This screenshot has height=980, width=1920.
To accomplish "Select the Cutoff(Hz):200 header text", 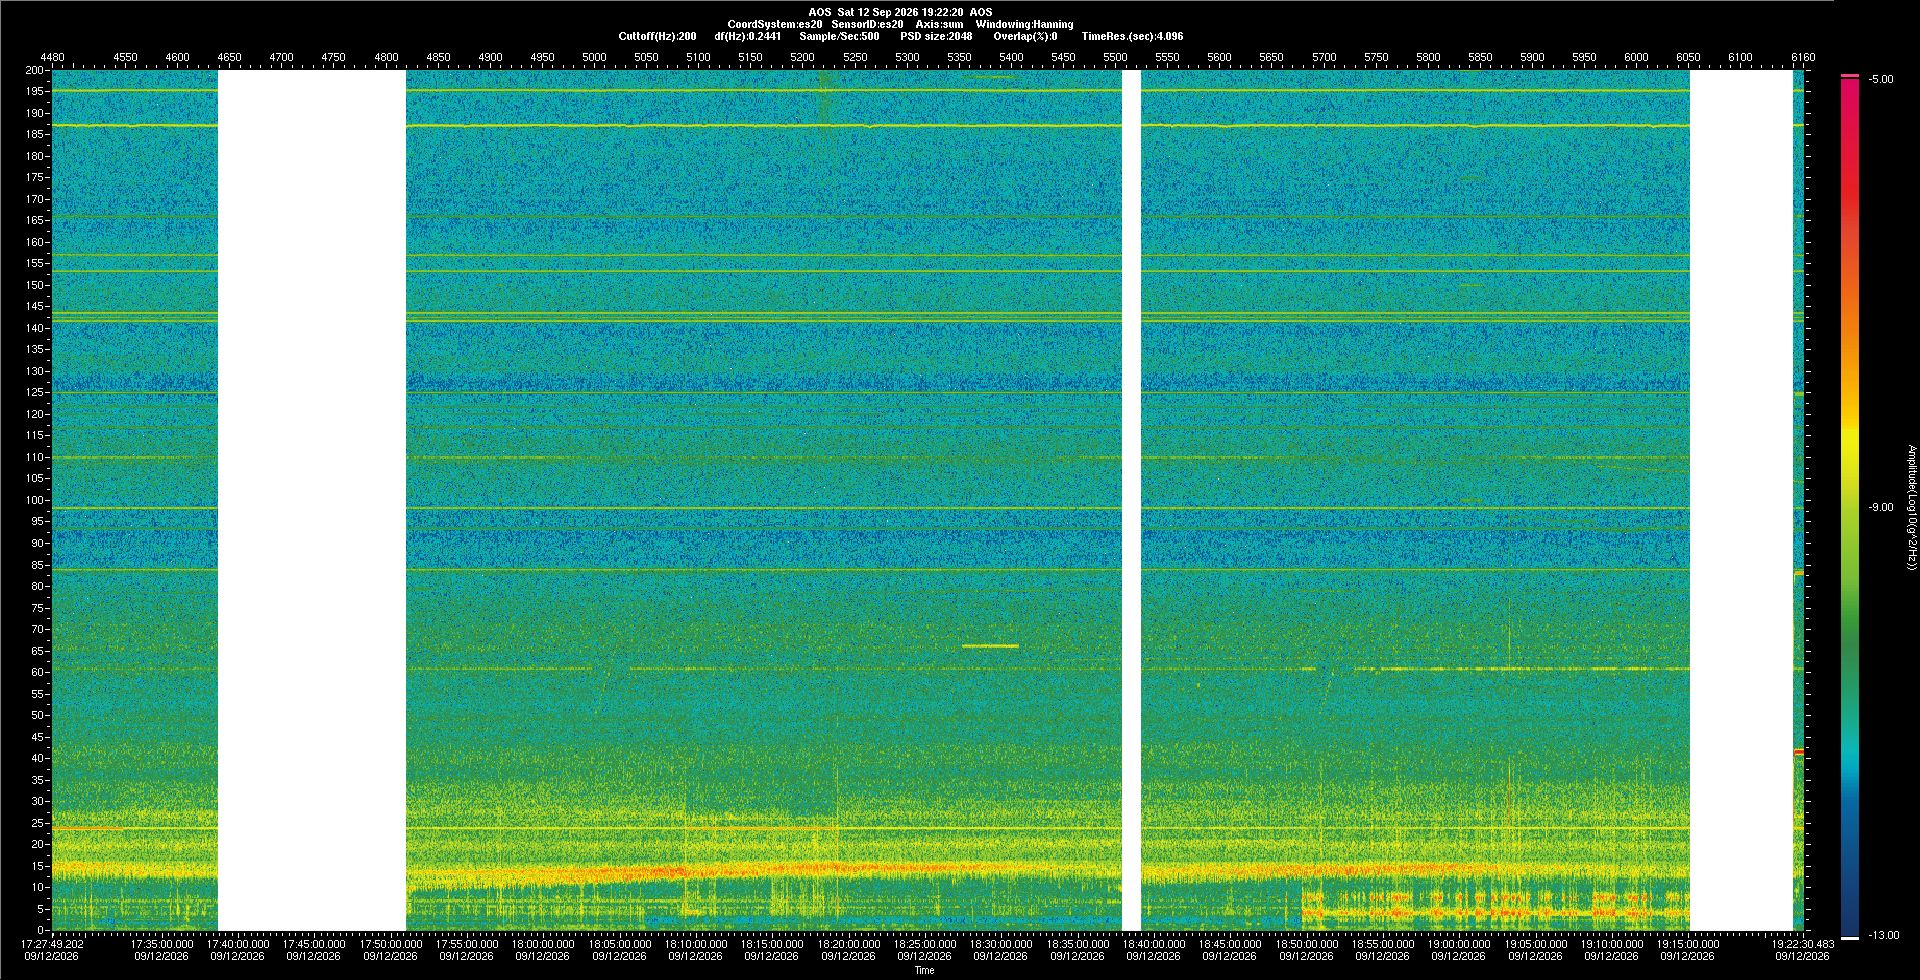I will click(x=657, y=36).
